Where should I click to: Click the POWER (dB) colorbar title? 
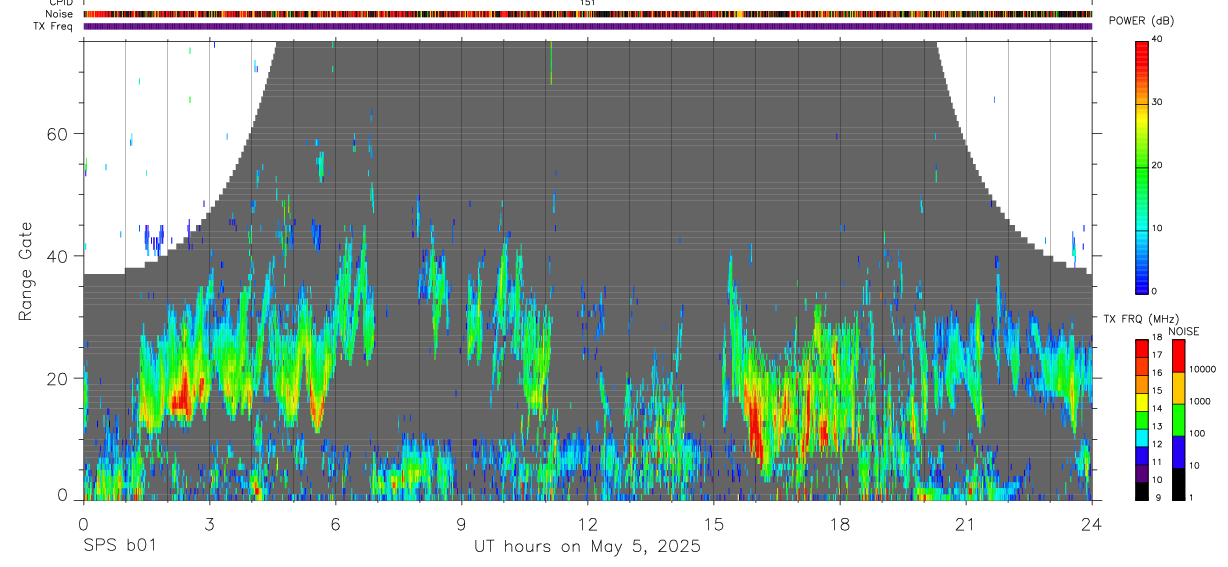[1141, 22]
